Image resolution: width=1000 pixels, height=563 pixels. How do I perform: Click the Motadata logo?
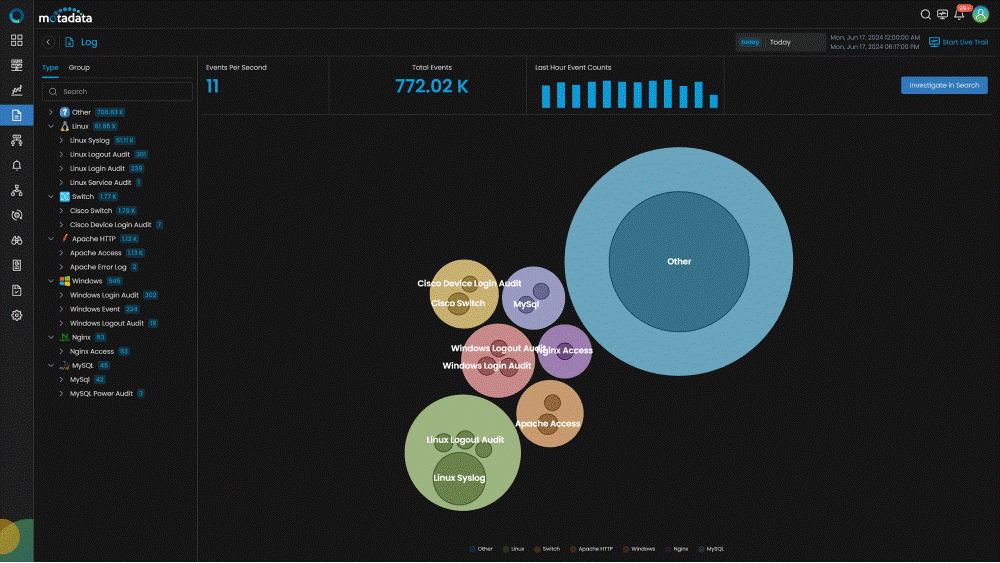(x=65, y=16)
